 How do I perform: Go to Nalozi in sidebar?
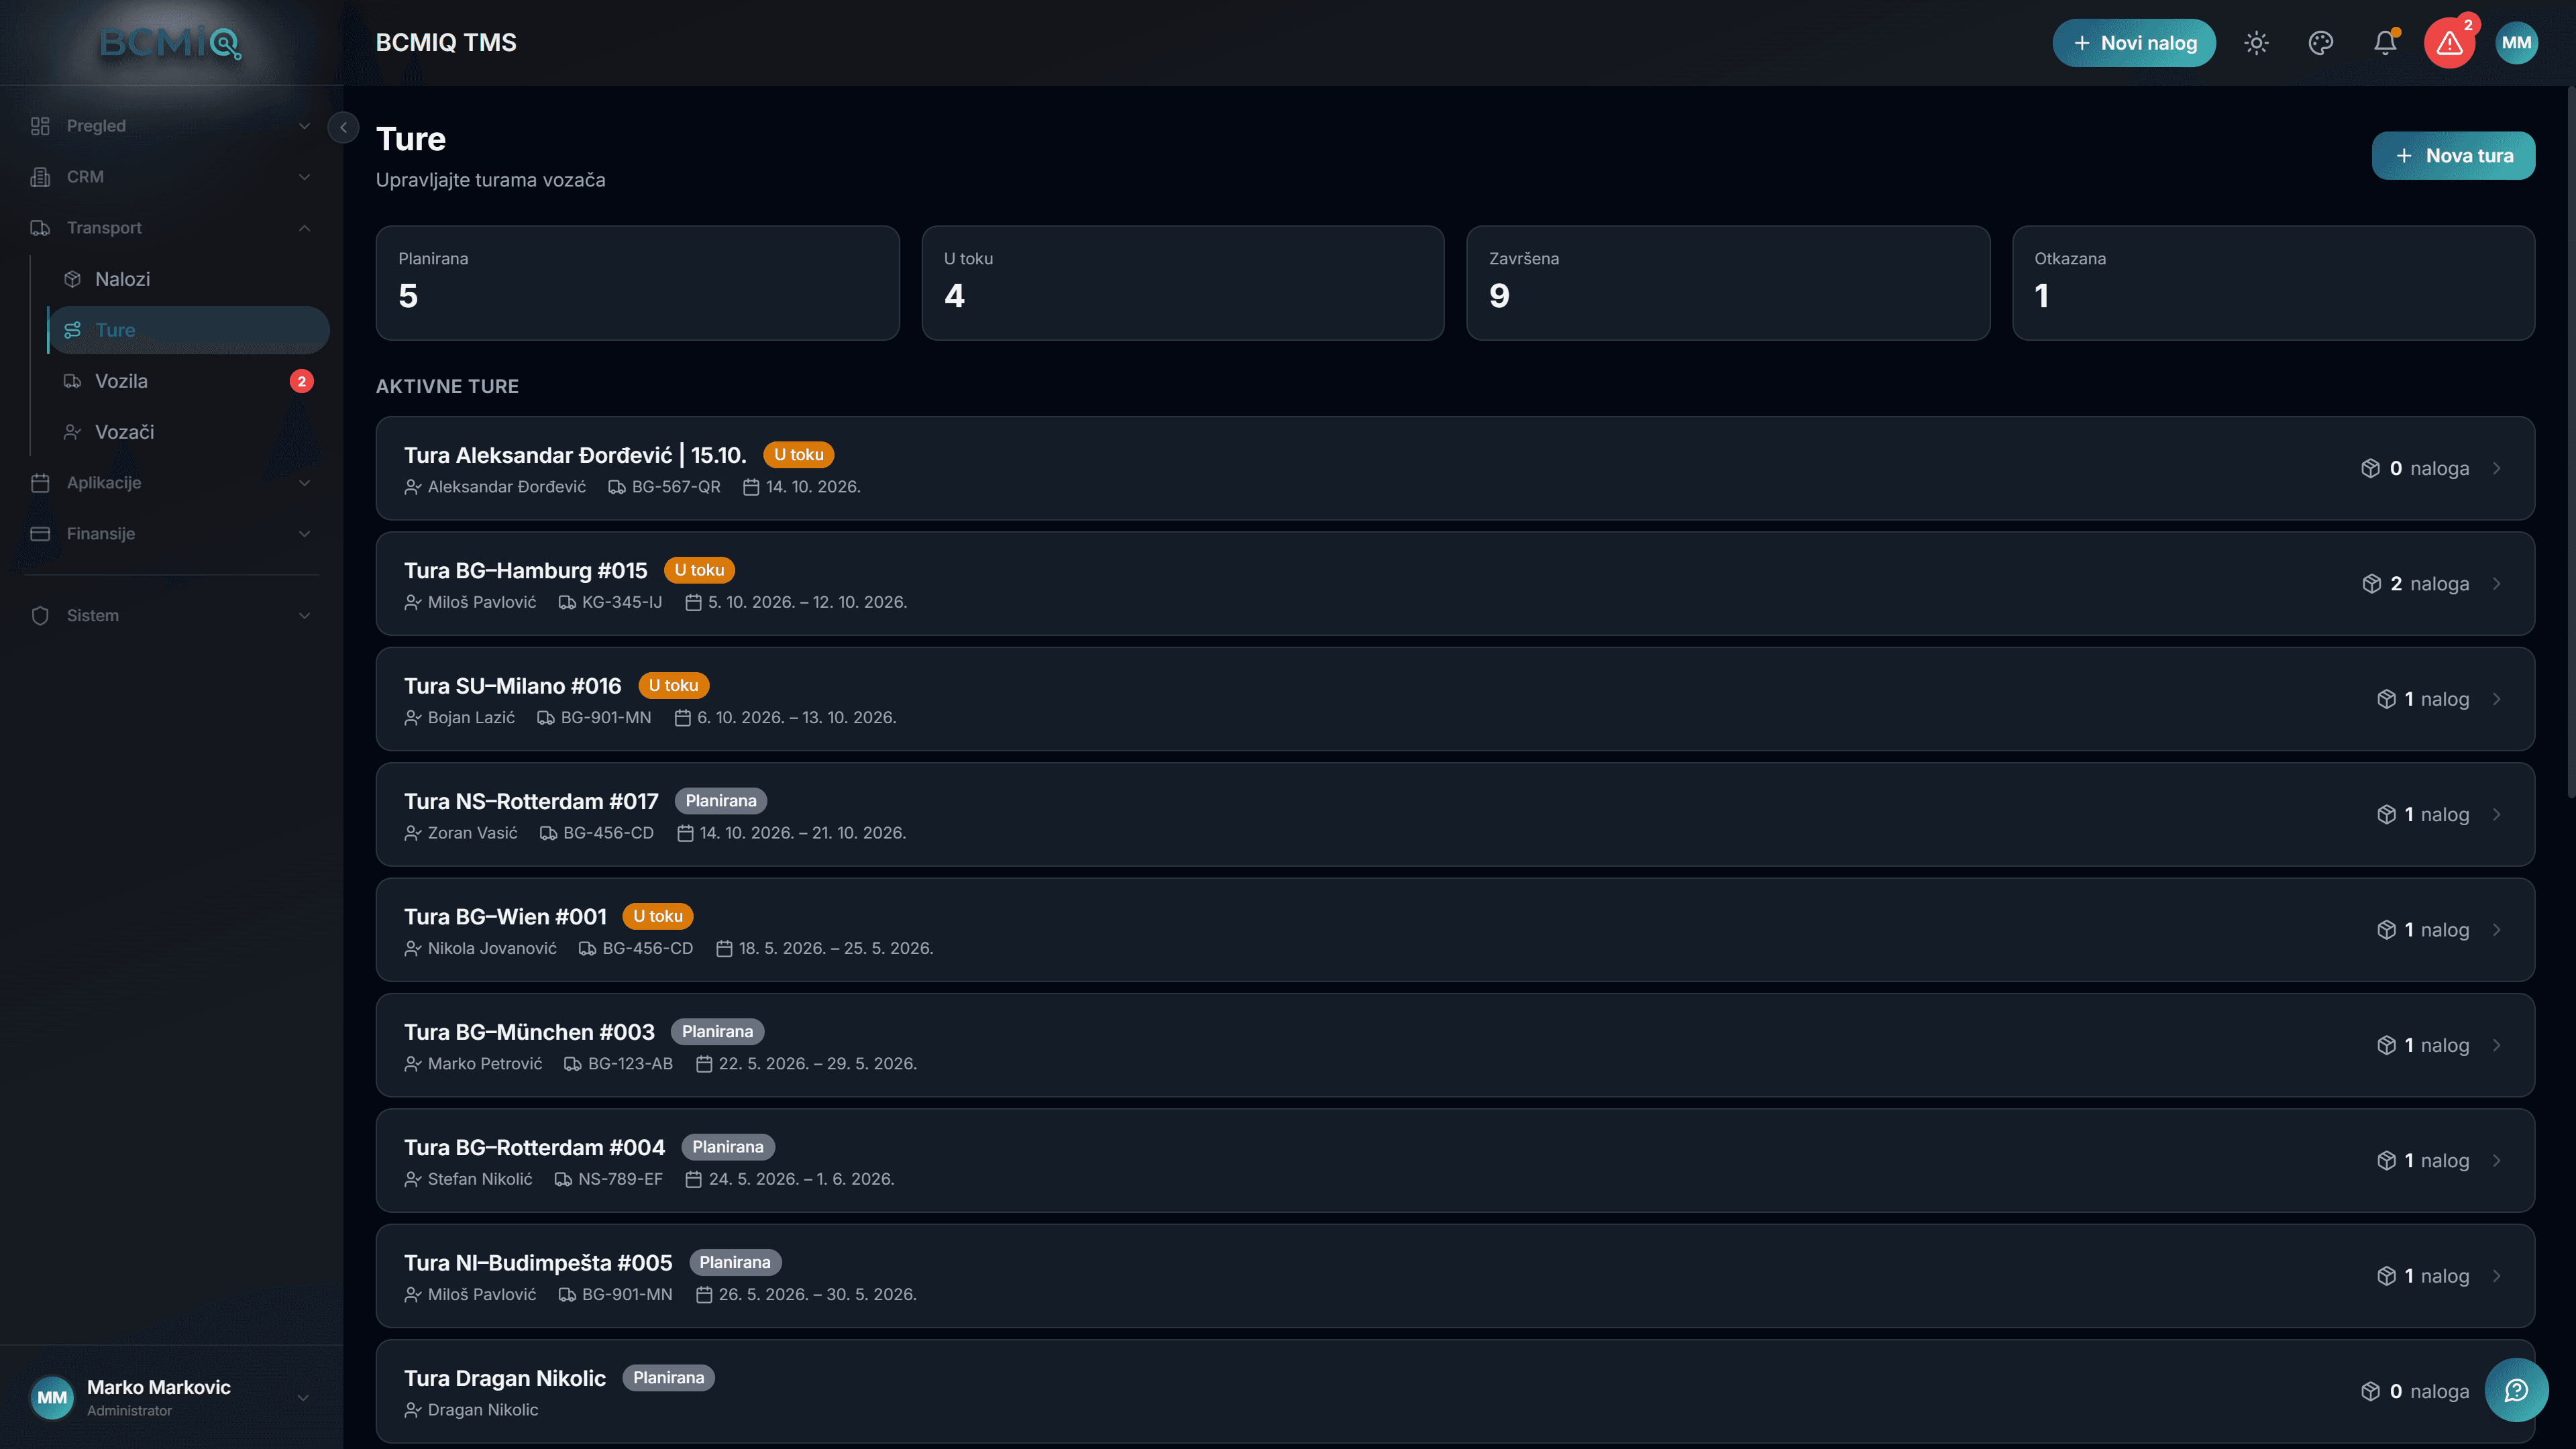coord(189,279)
